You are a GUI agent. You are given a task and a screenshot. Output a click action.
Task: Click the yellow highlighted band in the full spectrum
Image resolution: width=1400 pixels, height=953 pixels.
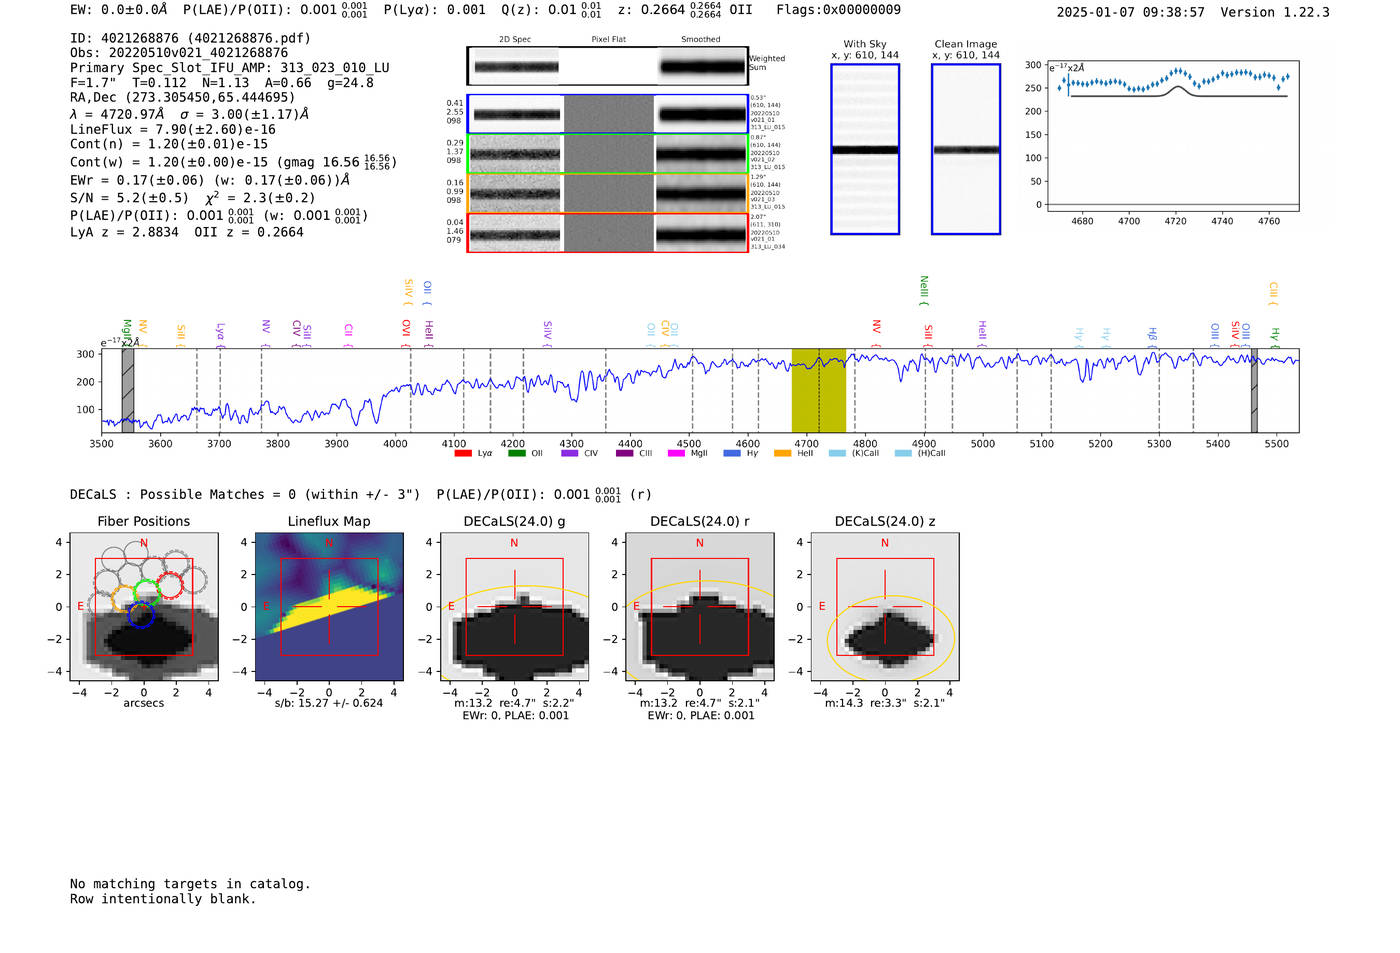(x=819, y=390)
